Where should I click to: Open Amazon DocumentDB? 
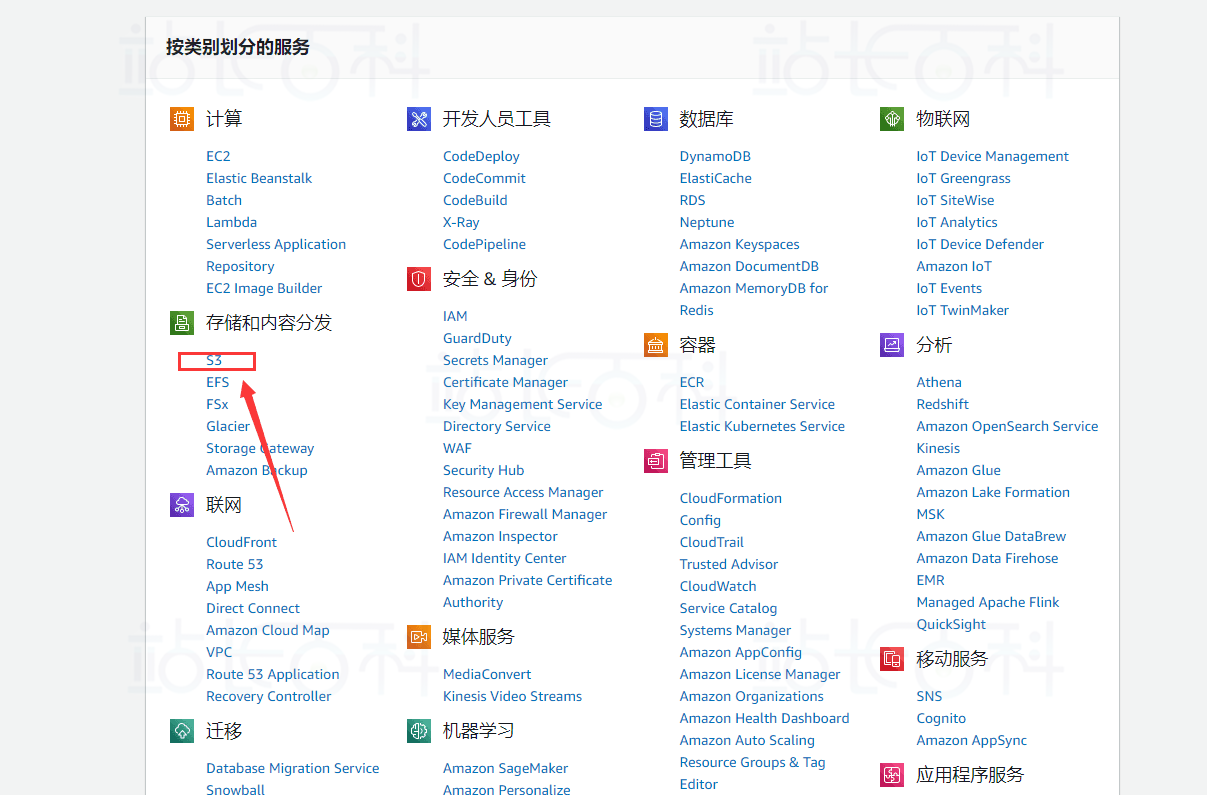[x=749, y=266]
